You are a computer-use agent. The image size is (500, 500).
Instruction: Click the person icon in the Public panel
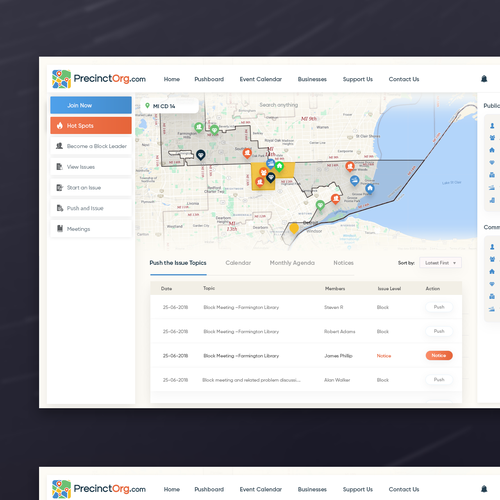click(492, 126)
